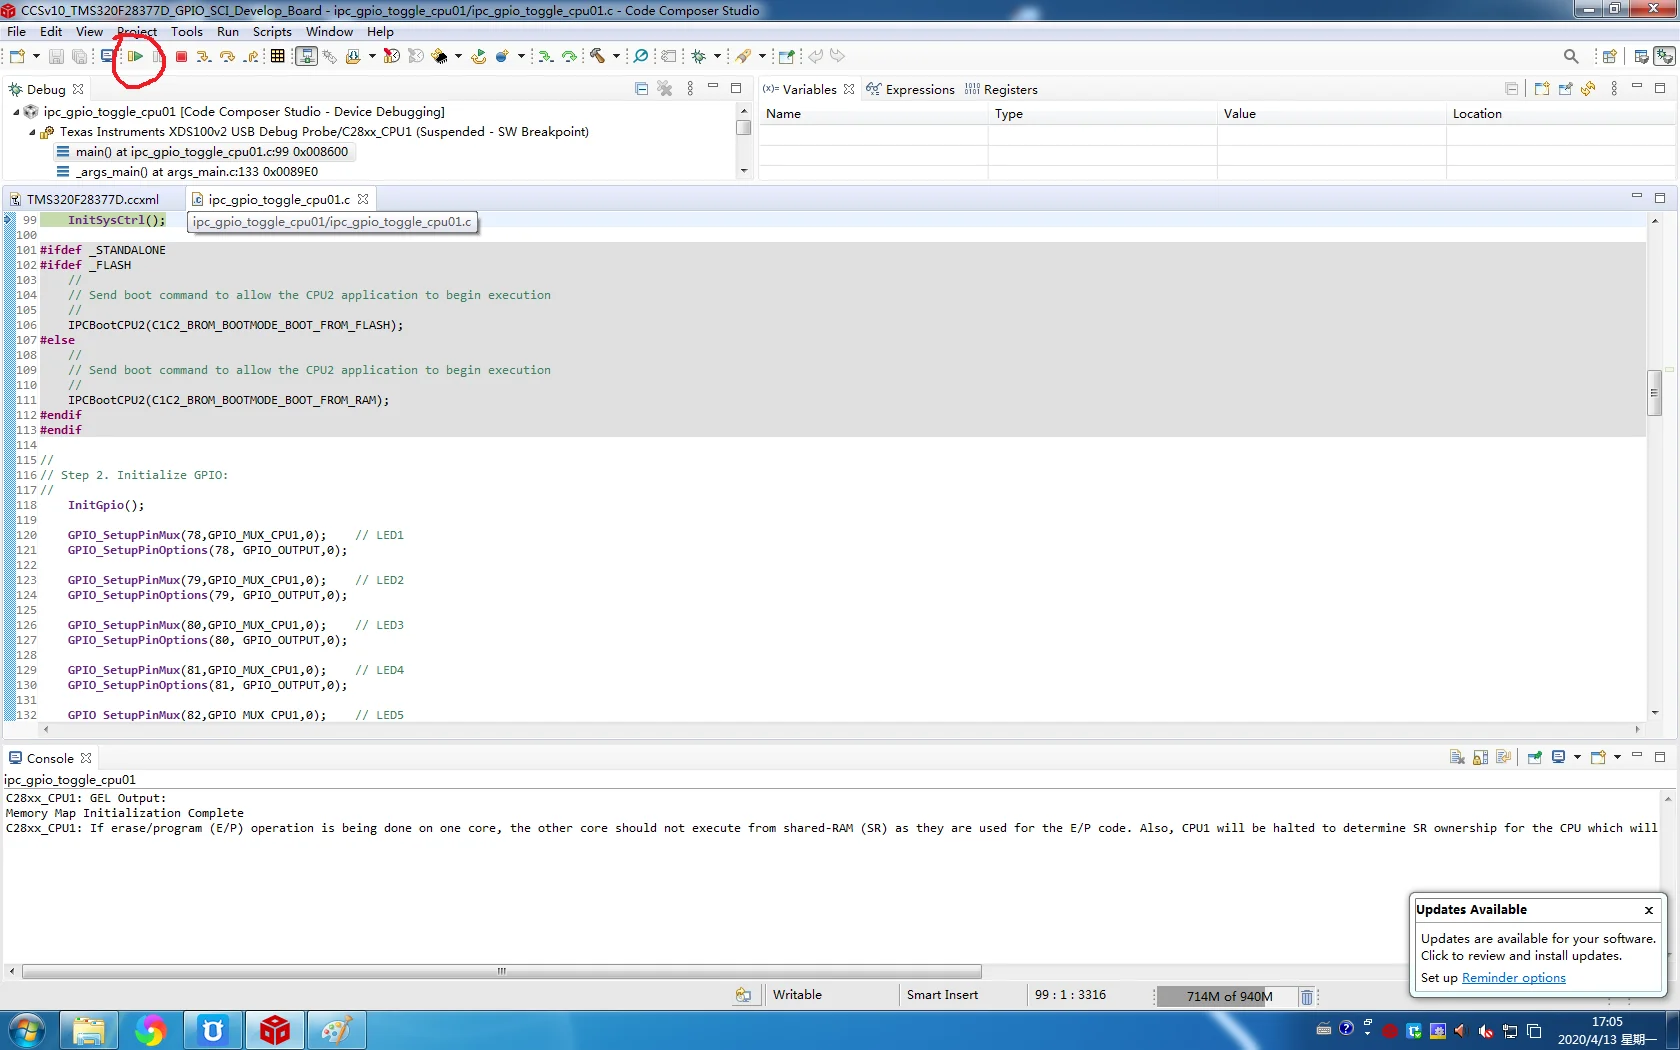Resume execution with the green Resume button
Image resolution: width=1680 pixels, height=1050 pixels.
pos(135,57)
